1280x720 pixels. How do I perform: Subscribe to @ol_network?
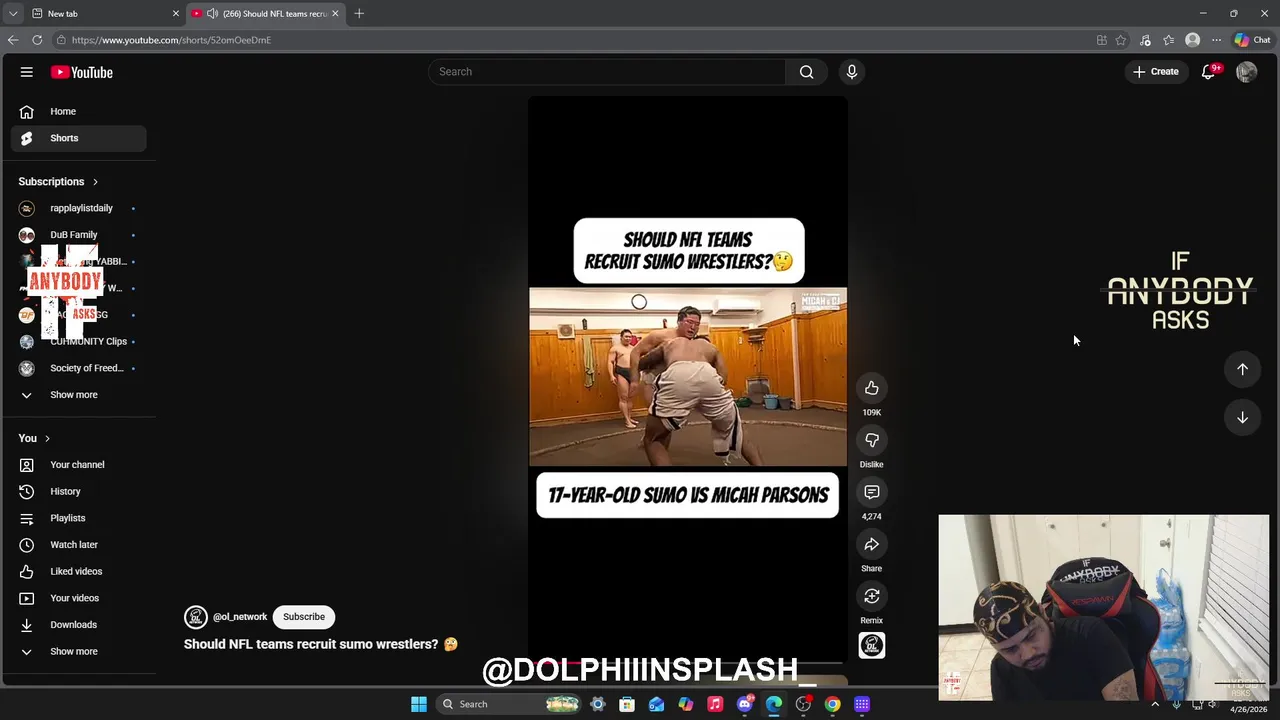pyautogui.click(x=304, y=617)
